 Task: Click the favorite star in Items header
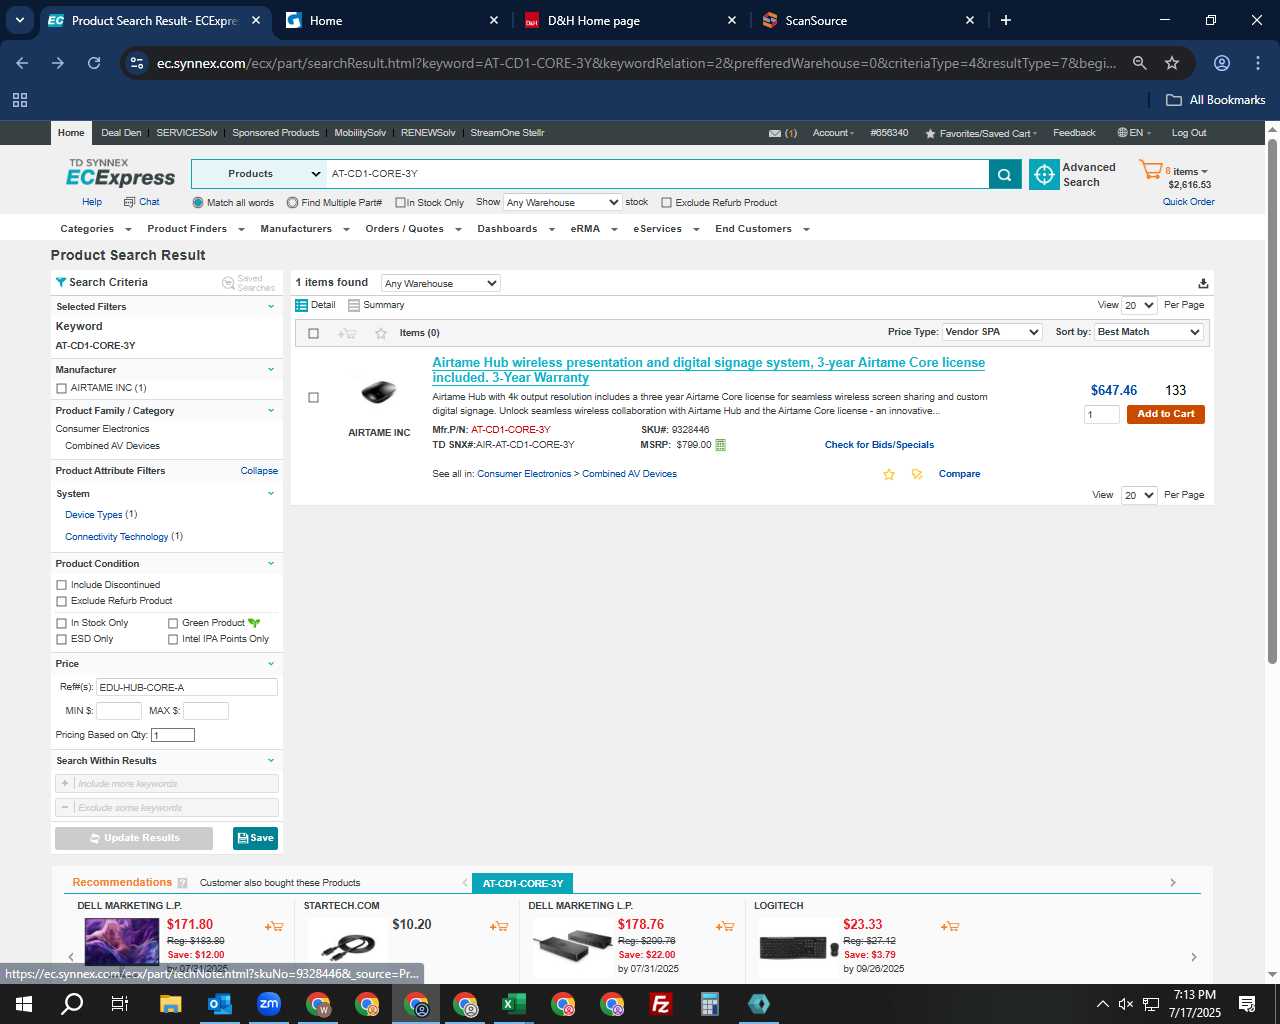[381, 333]
